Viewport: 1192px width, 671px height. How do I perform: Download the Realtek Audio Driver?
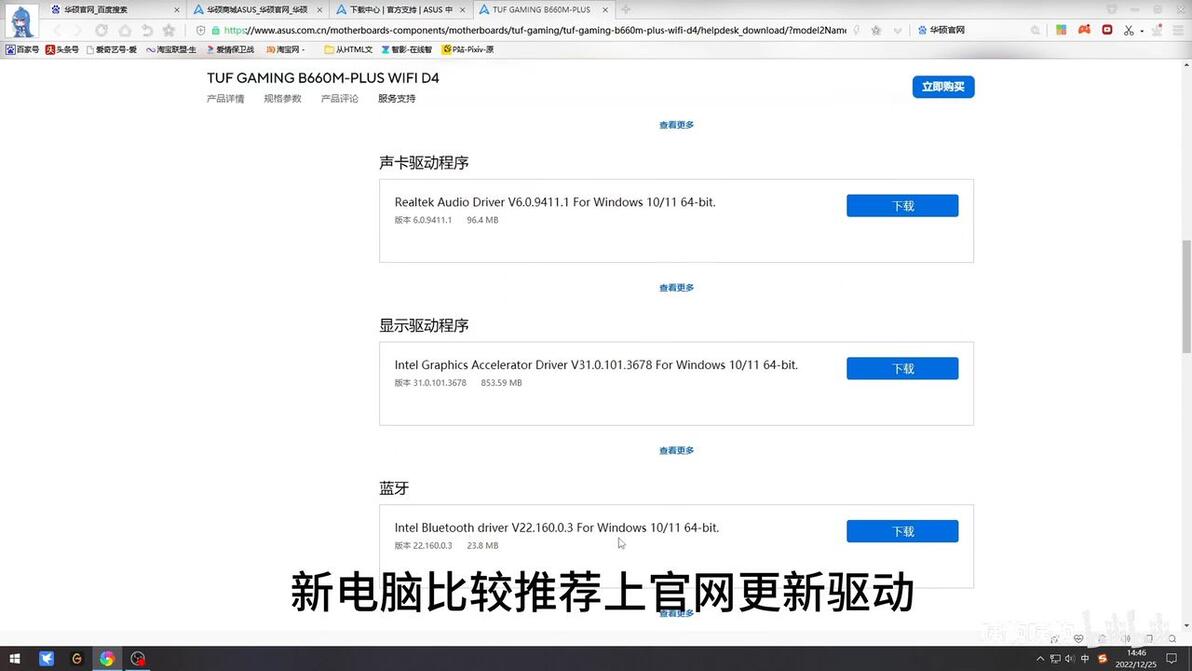click(x=902, y=206)
